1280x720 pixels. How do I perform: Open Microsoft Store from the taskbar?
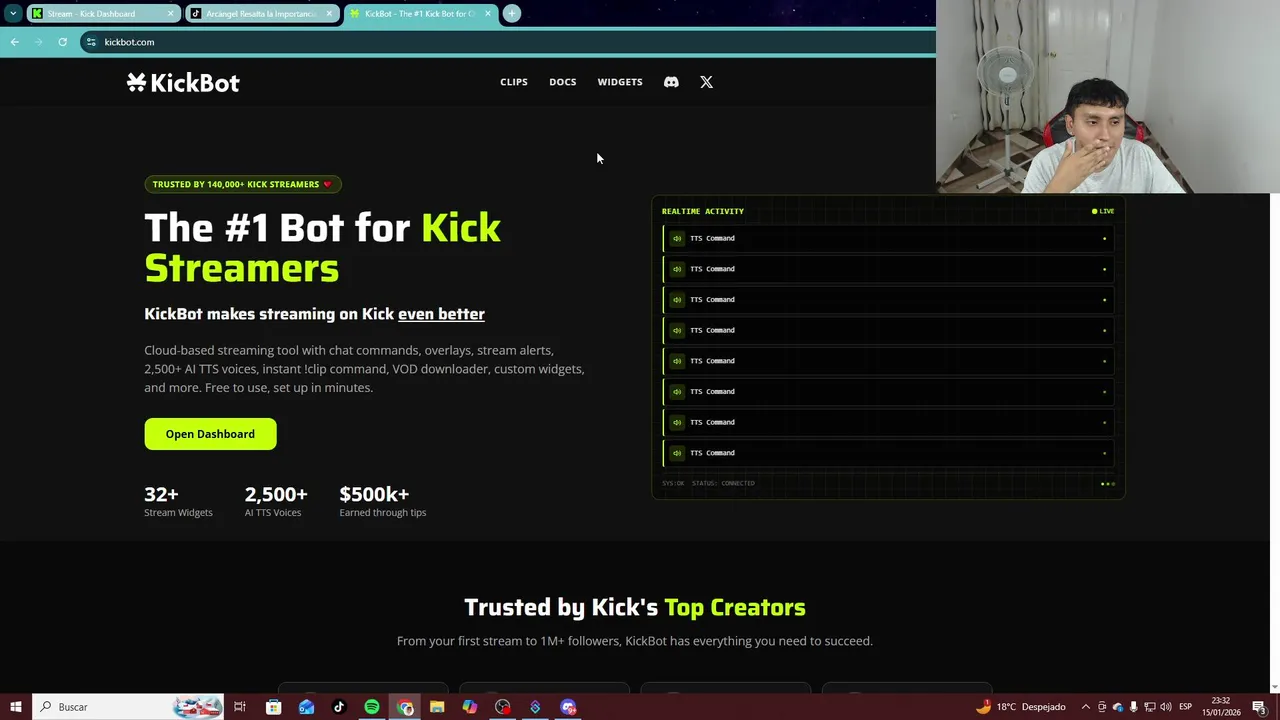(273, 707)
